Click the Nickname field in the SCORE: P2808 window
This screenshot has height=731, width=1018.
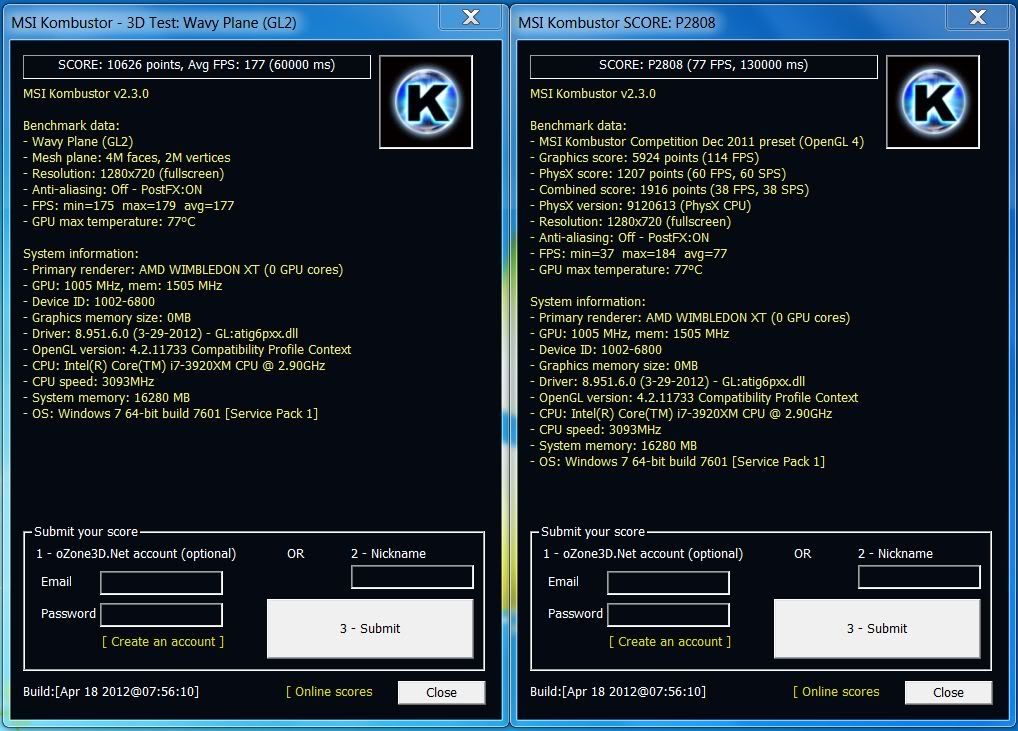point(919,577)
